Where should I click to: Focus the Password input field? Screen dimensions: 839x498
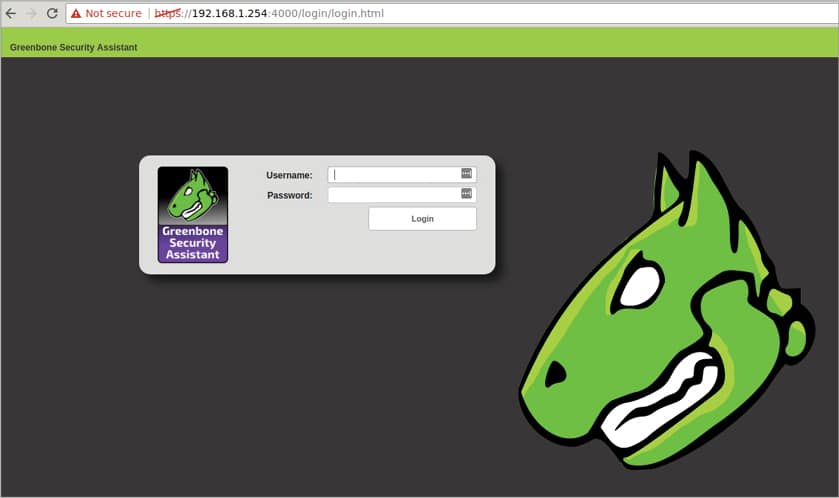pos(402,195)
